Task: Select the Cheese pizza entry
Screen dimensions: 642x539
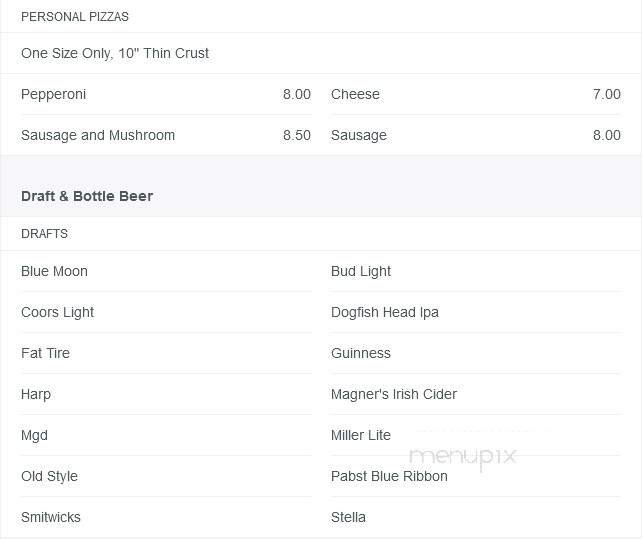Action: (356, 94)
